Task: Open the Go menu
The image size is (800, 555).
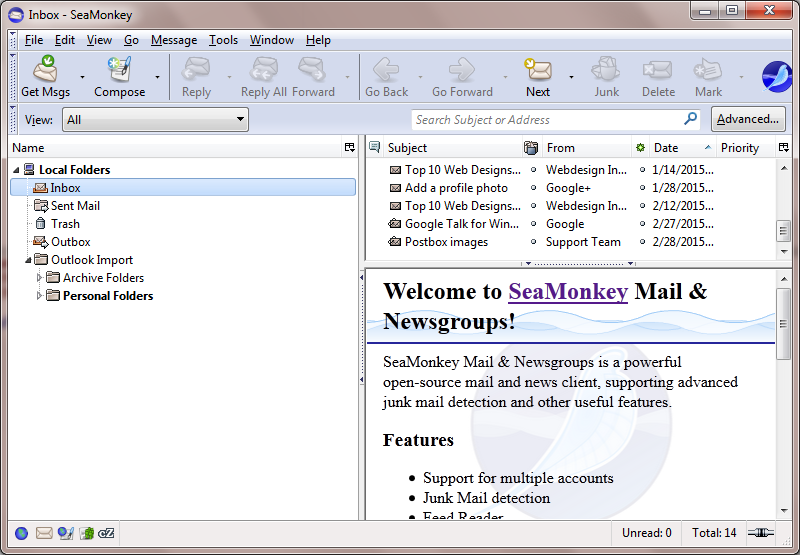Action: 131,40
